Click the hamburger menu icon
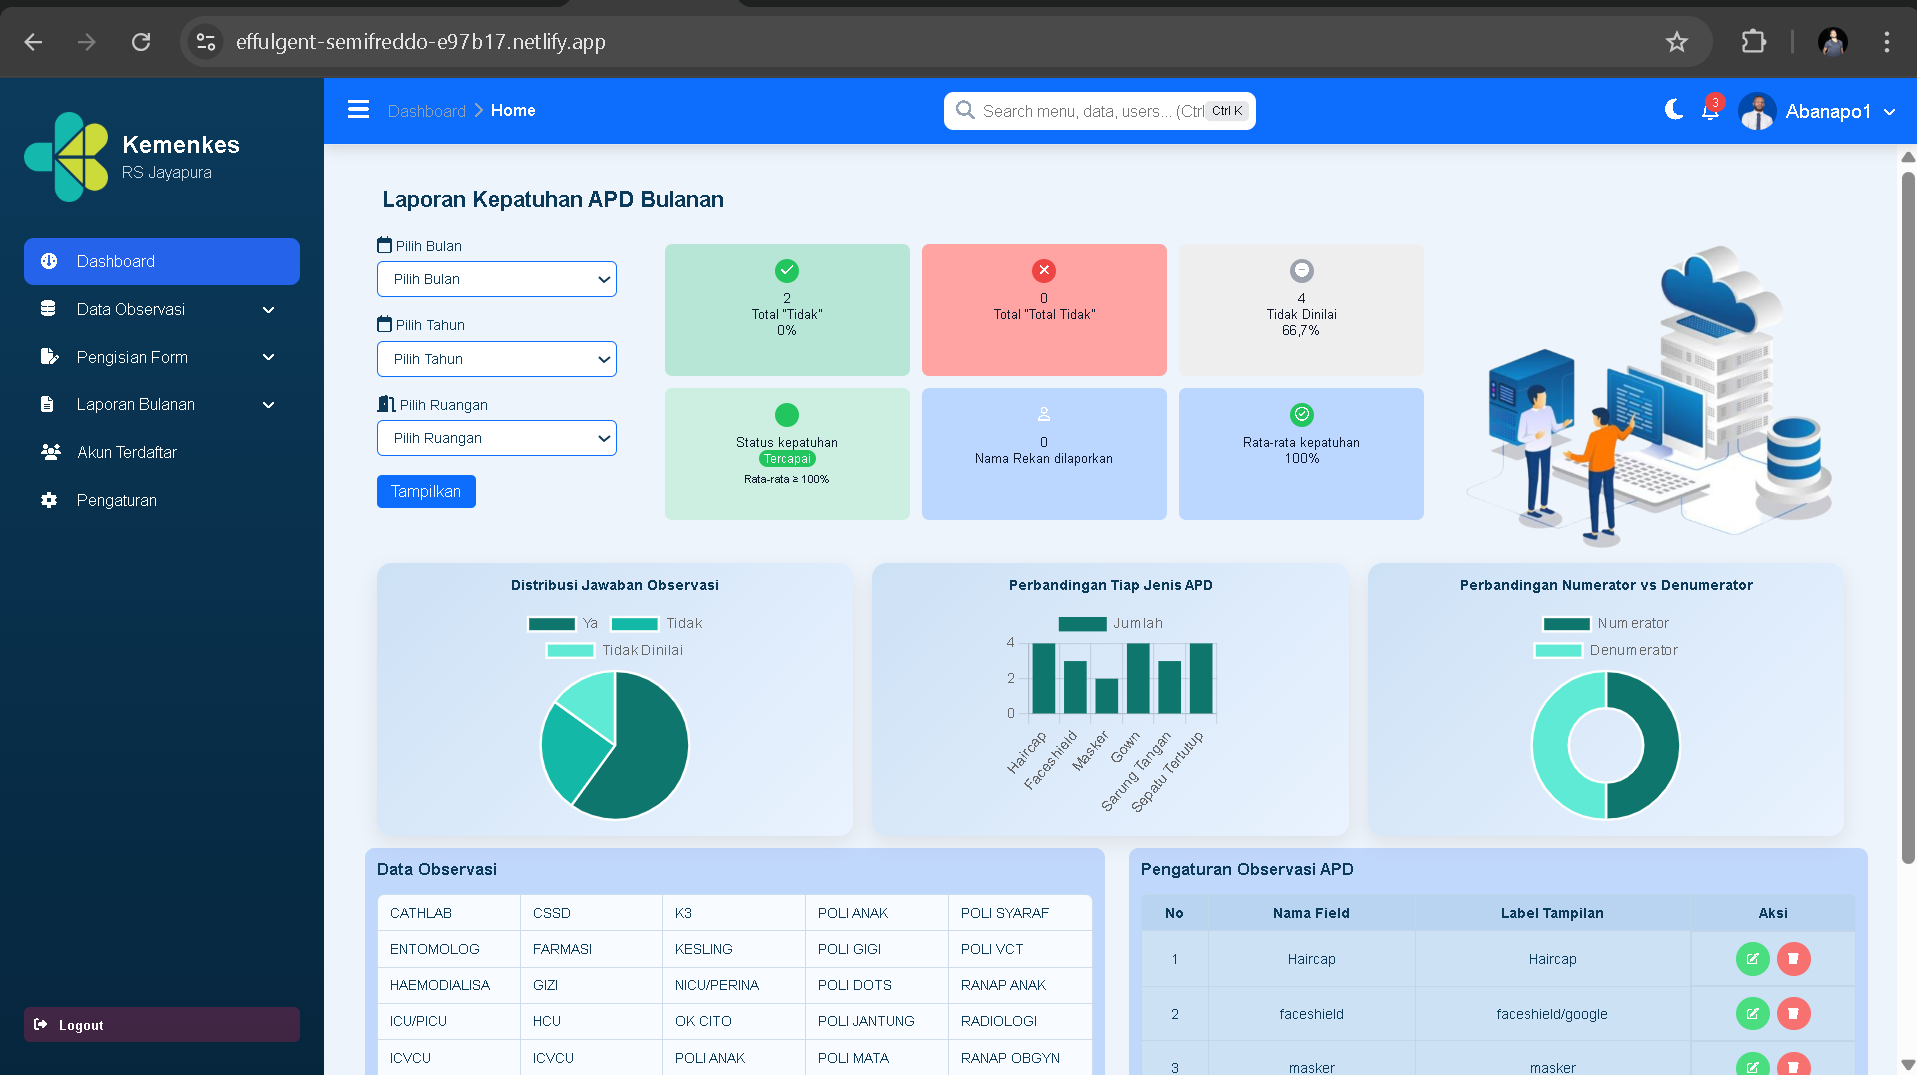 coord(358,110)
